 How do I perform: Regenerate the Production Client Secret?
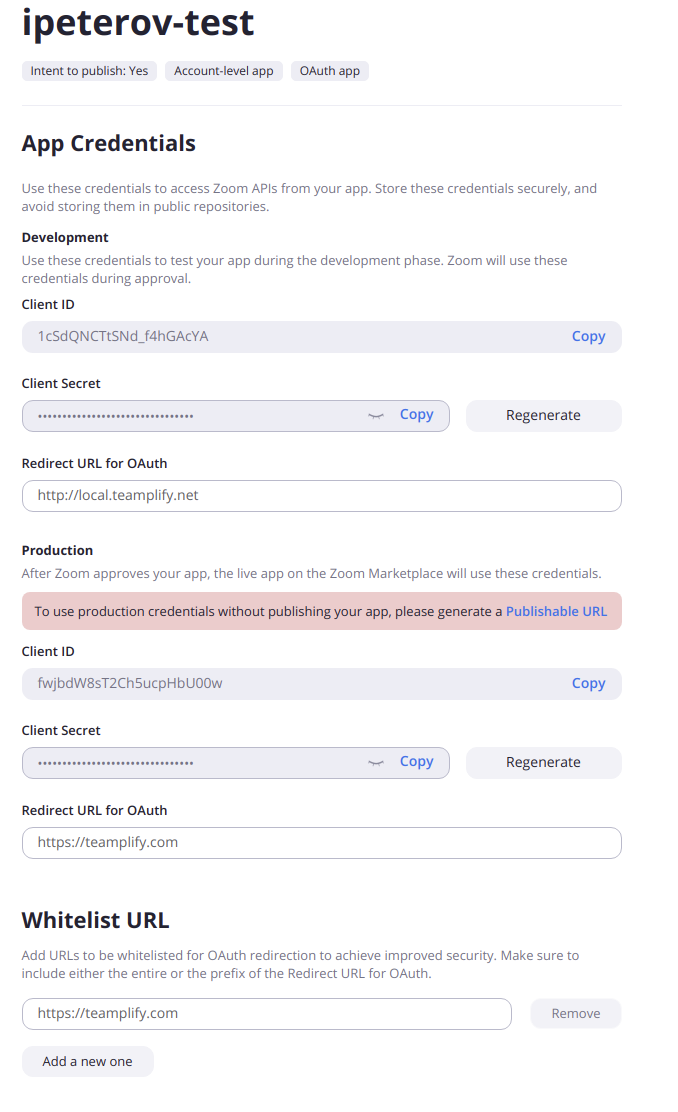click(x=543, y=762)
